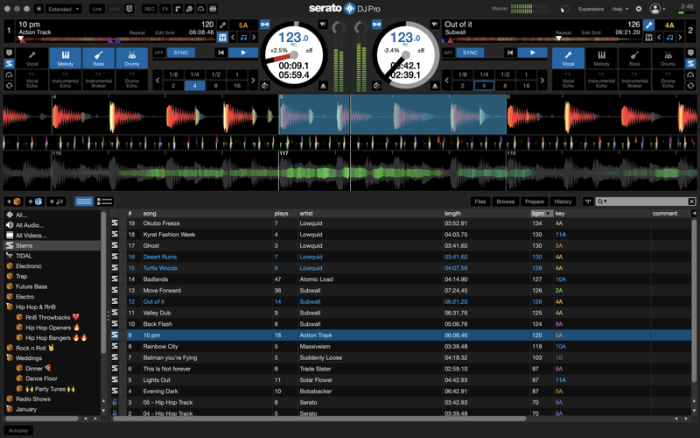The image size is (700, 438).
Task: Select the Hip Hop Openers crate
Action: click(48, 328)
